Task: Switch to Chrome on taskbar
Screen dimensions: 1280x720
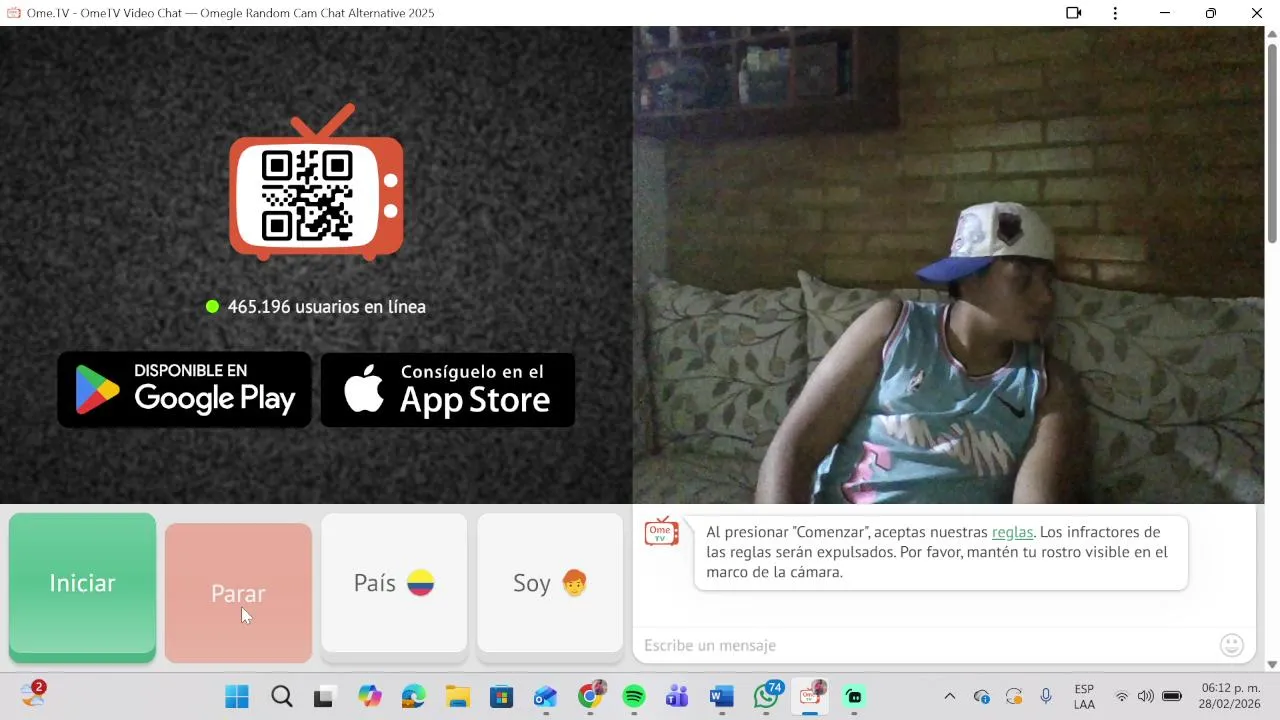Action: tap(591, 695)
